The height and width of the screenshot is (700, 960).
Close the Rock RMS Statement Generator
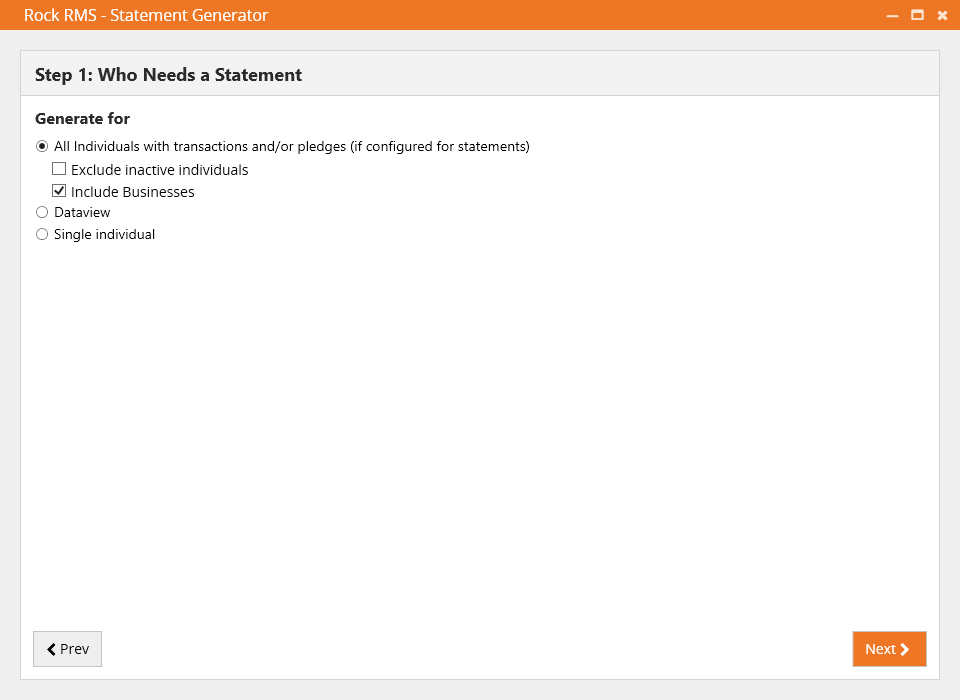(x=942, y=15)
